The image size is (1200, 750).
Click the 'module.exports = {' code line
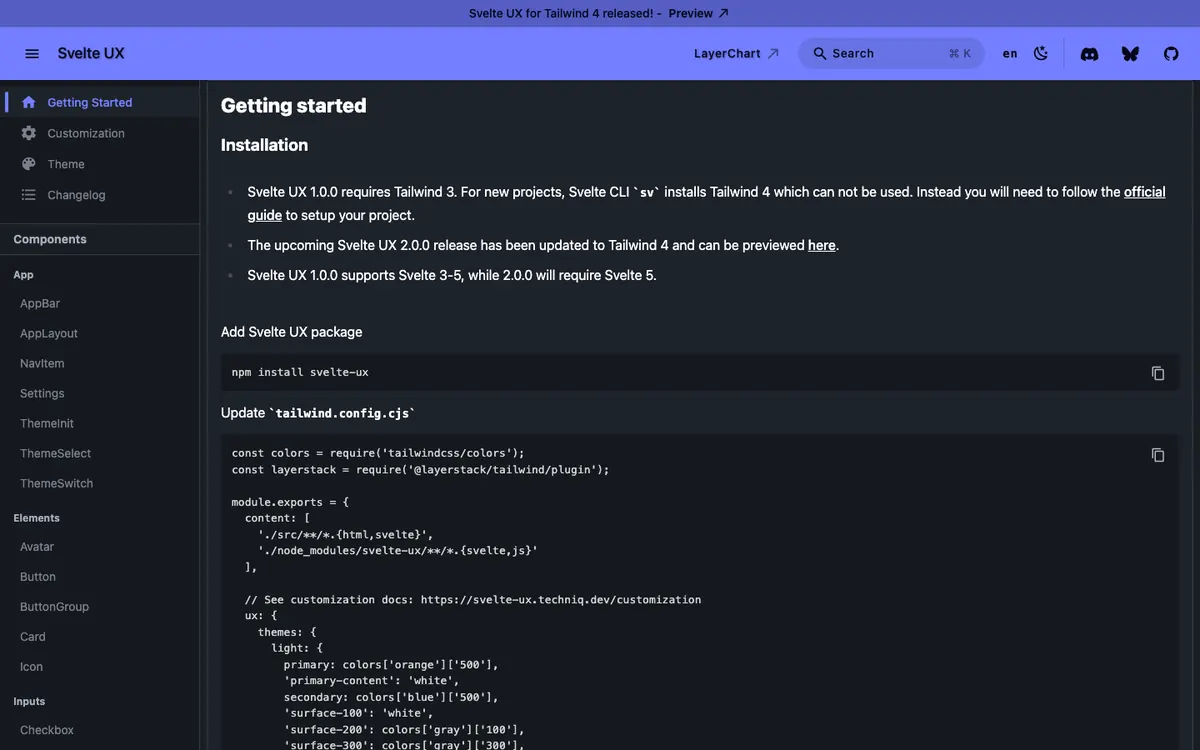tap(290, 502)
